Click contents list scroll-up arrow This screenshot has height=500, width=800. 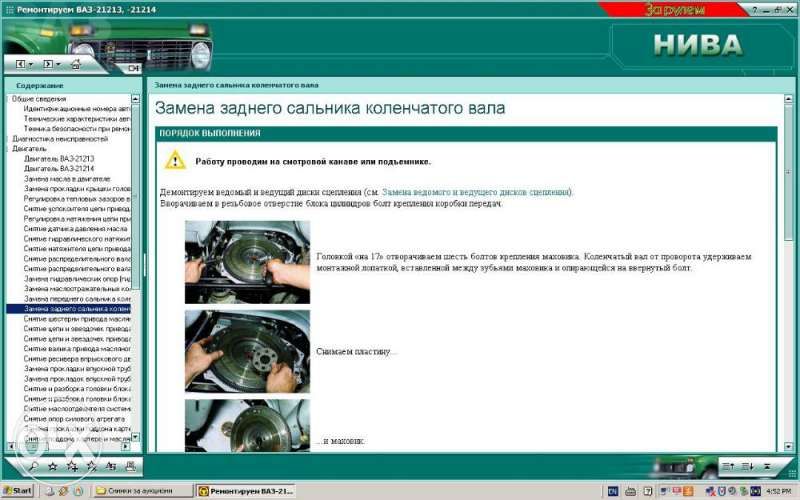point(135,98)
